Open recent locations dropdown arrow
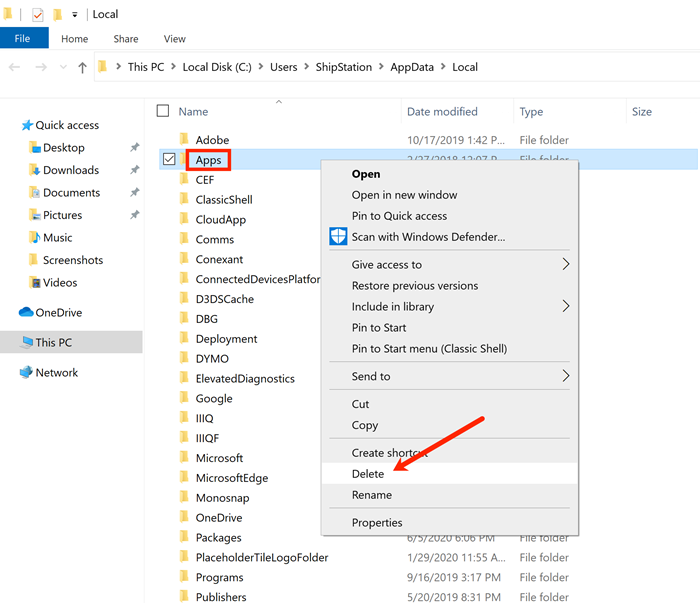700x603 pixels. pyautogui.click(x=63, y=67)
